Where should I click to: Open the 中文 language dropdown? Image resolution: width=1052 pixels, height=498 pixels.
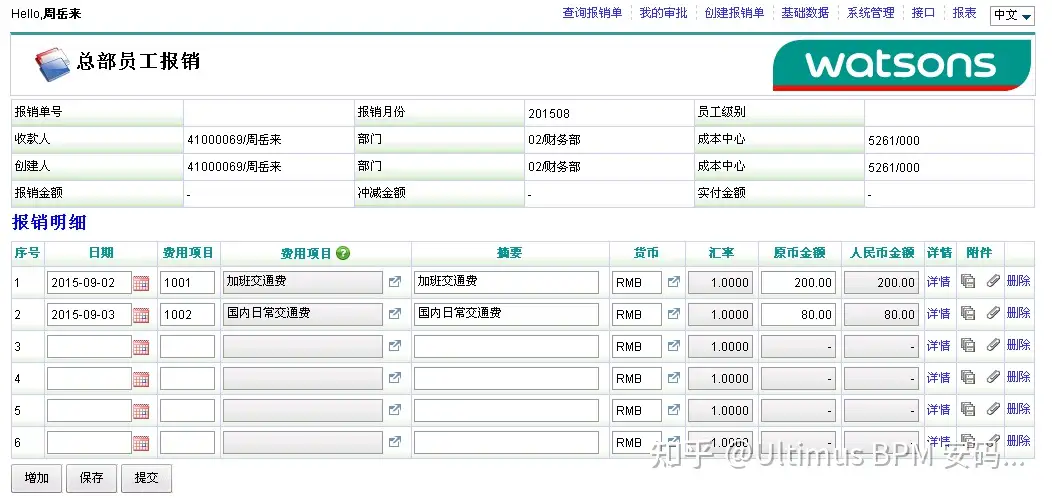[1012, 15]
